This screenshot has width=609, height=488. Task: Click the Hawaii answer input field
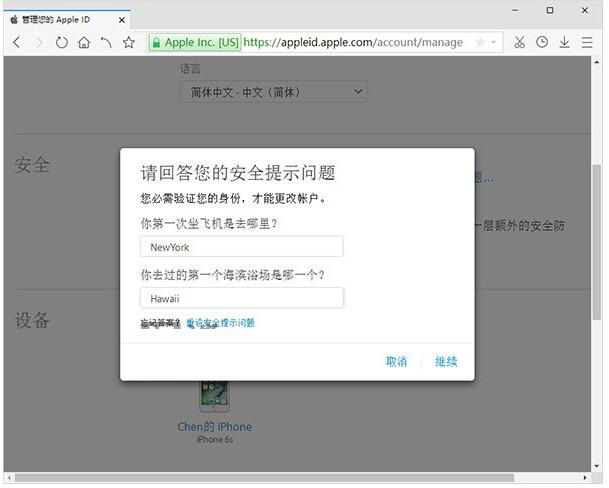coord(241,298)
